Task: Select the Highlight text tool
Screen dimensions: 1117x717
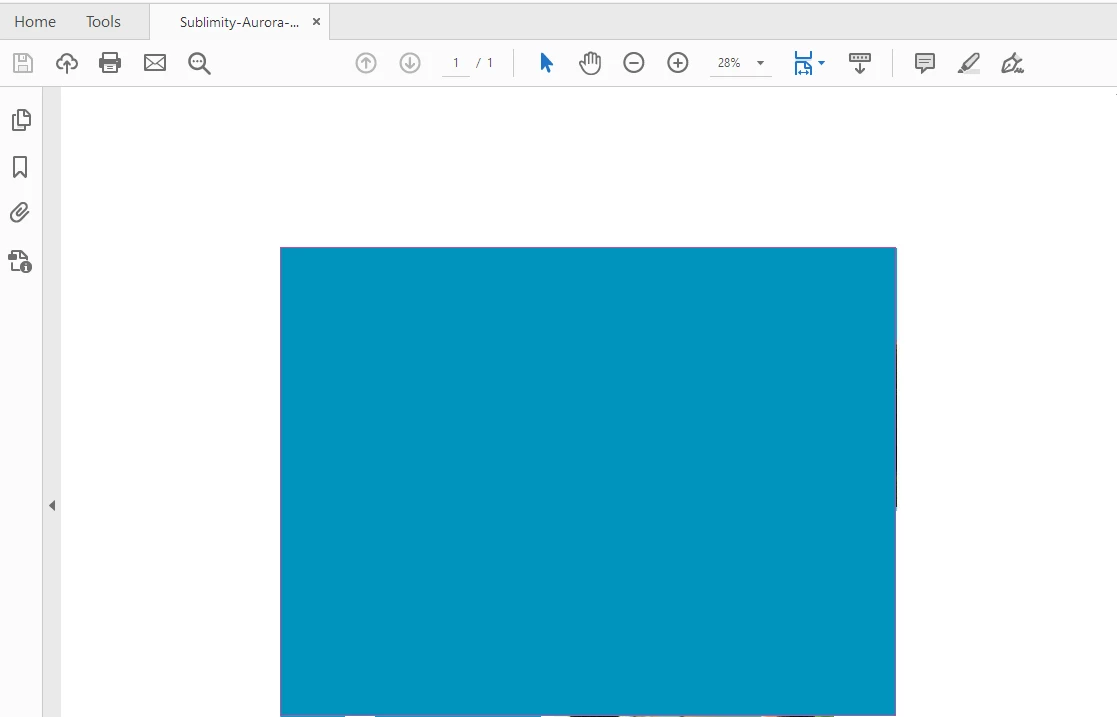Action: pos(968,63)
